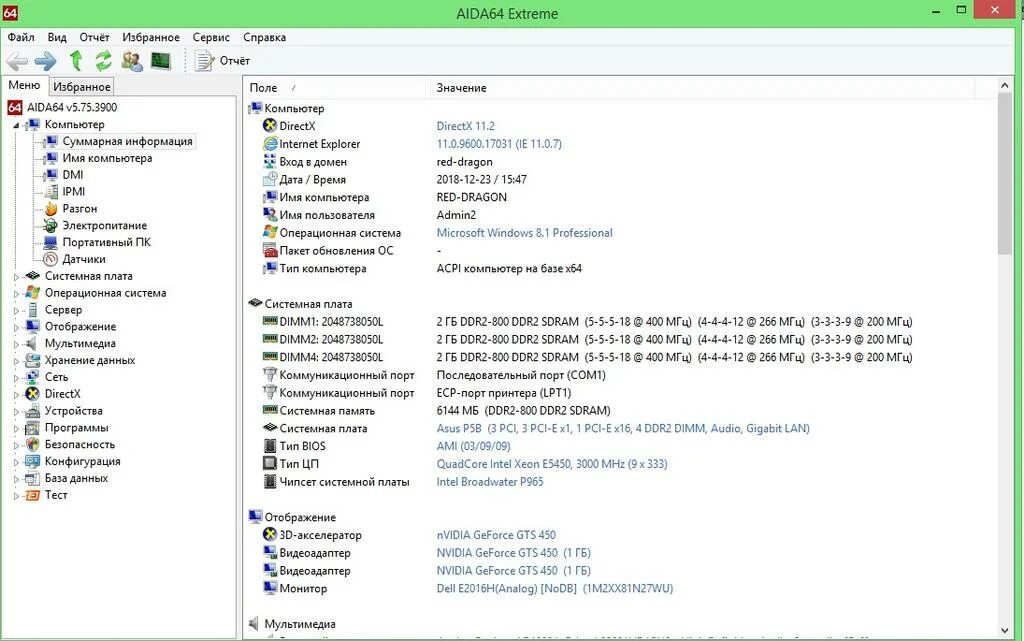The image size is (1024, 641).
Task: Click the Back arrow toolbar icon
Action: [17, 61]
